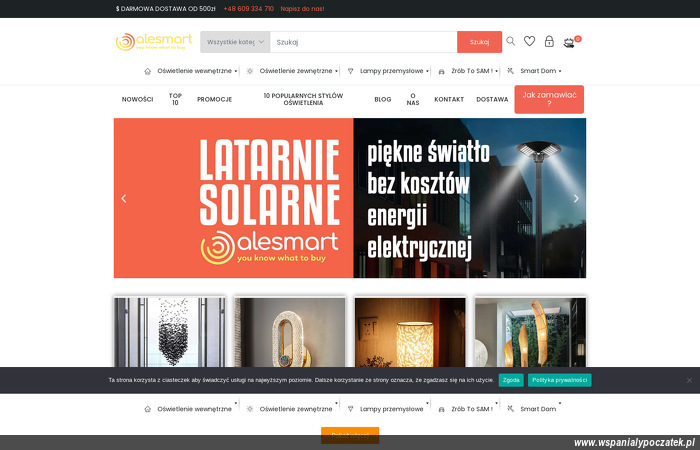This screenshot has height=450, width=700.
Task: Expand bottom Zrób To SAM menu
Action: 496,404
